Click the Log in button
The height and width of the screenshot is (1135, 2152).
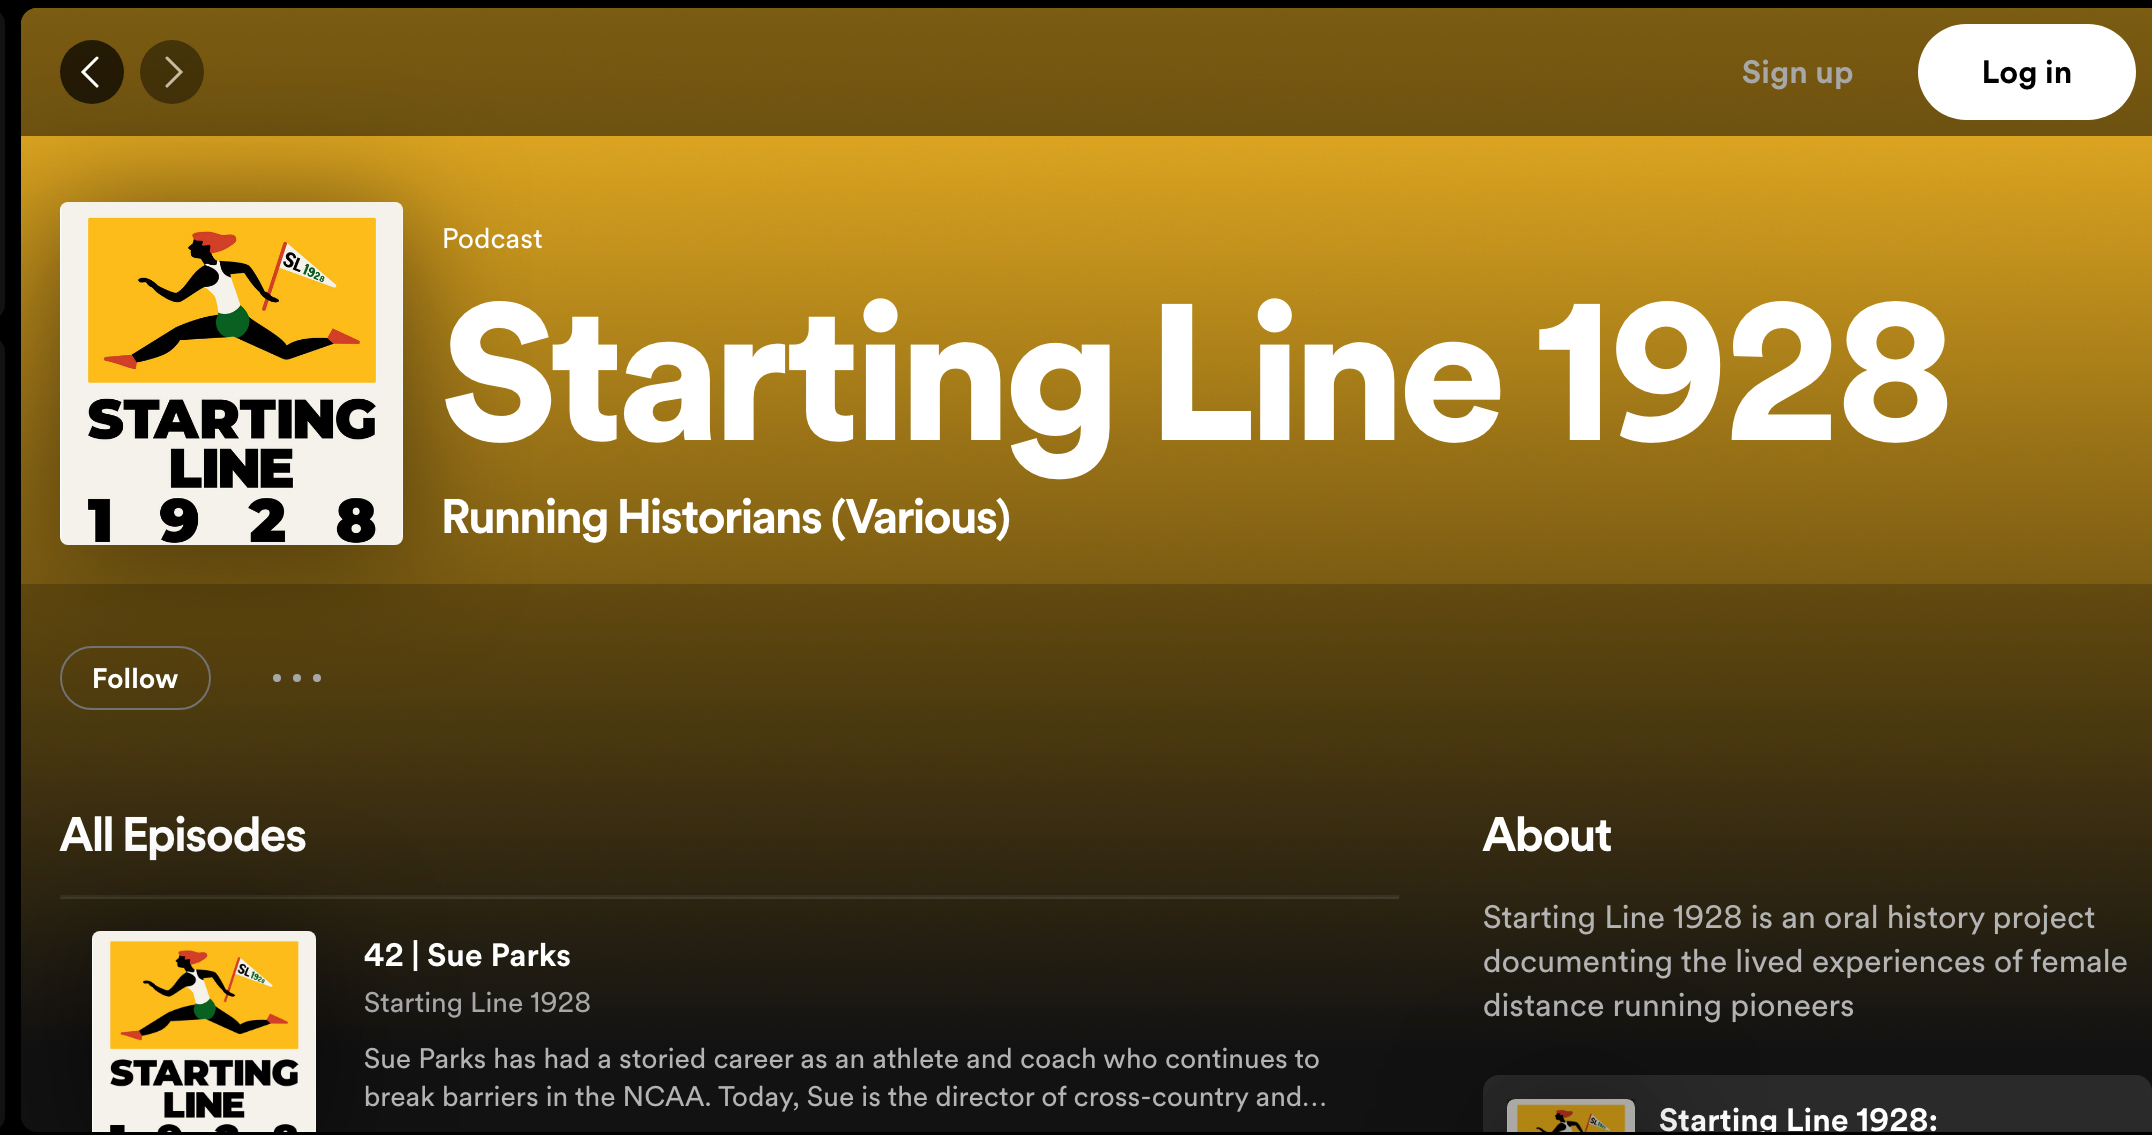tap(2025, 72)
